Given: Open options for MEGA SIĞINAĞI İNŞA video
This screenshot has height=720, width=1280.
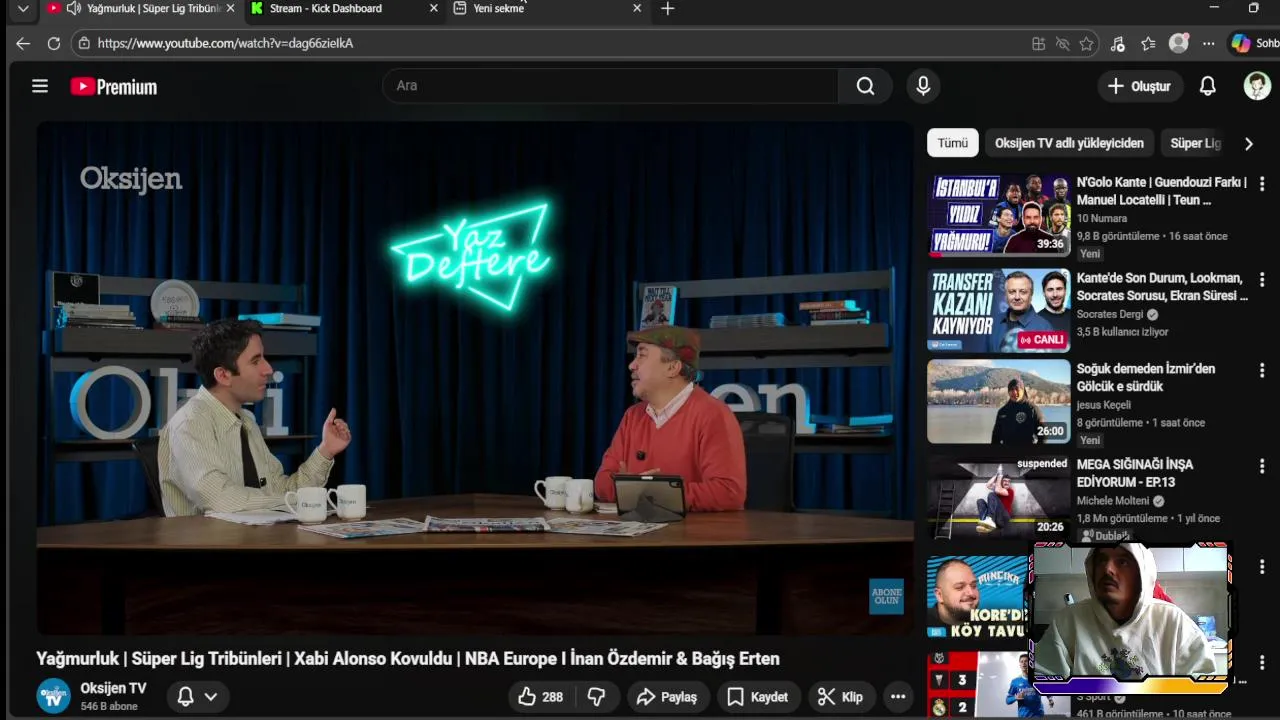Looking at the screenshot, I should pos(1262,466).
